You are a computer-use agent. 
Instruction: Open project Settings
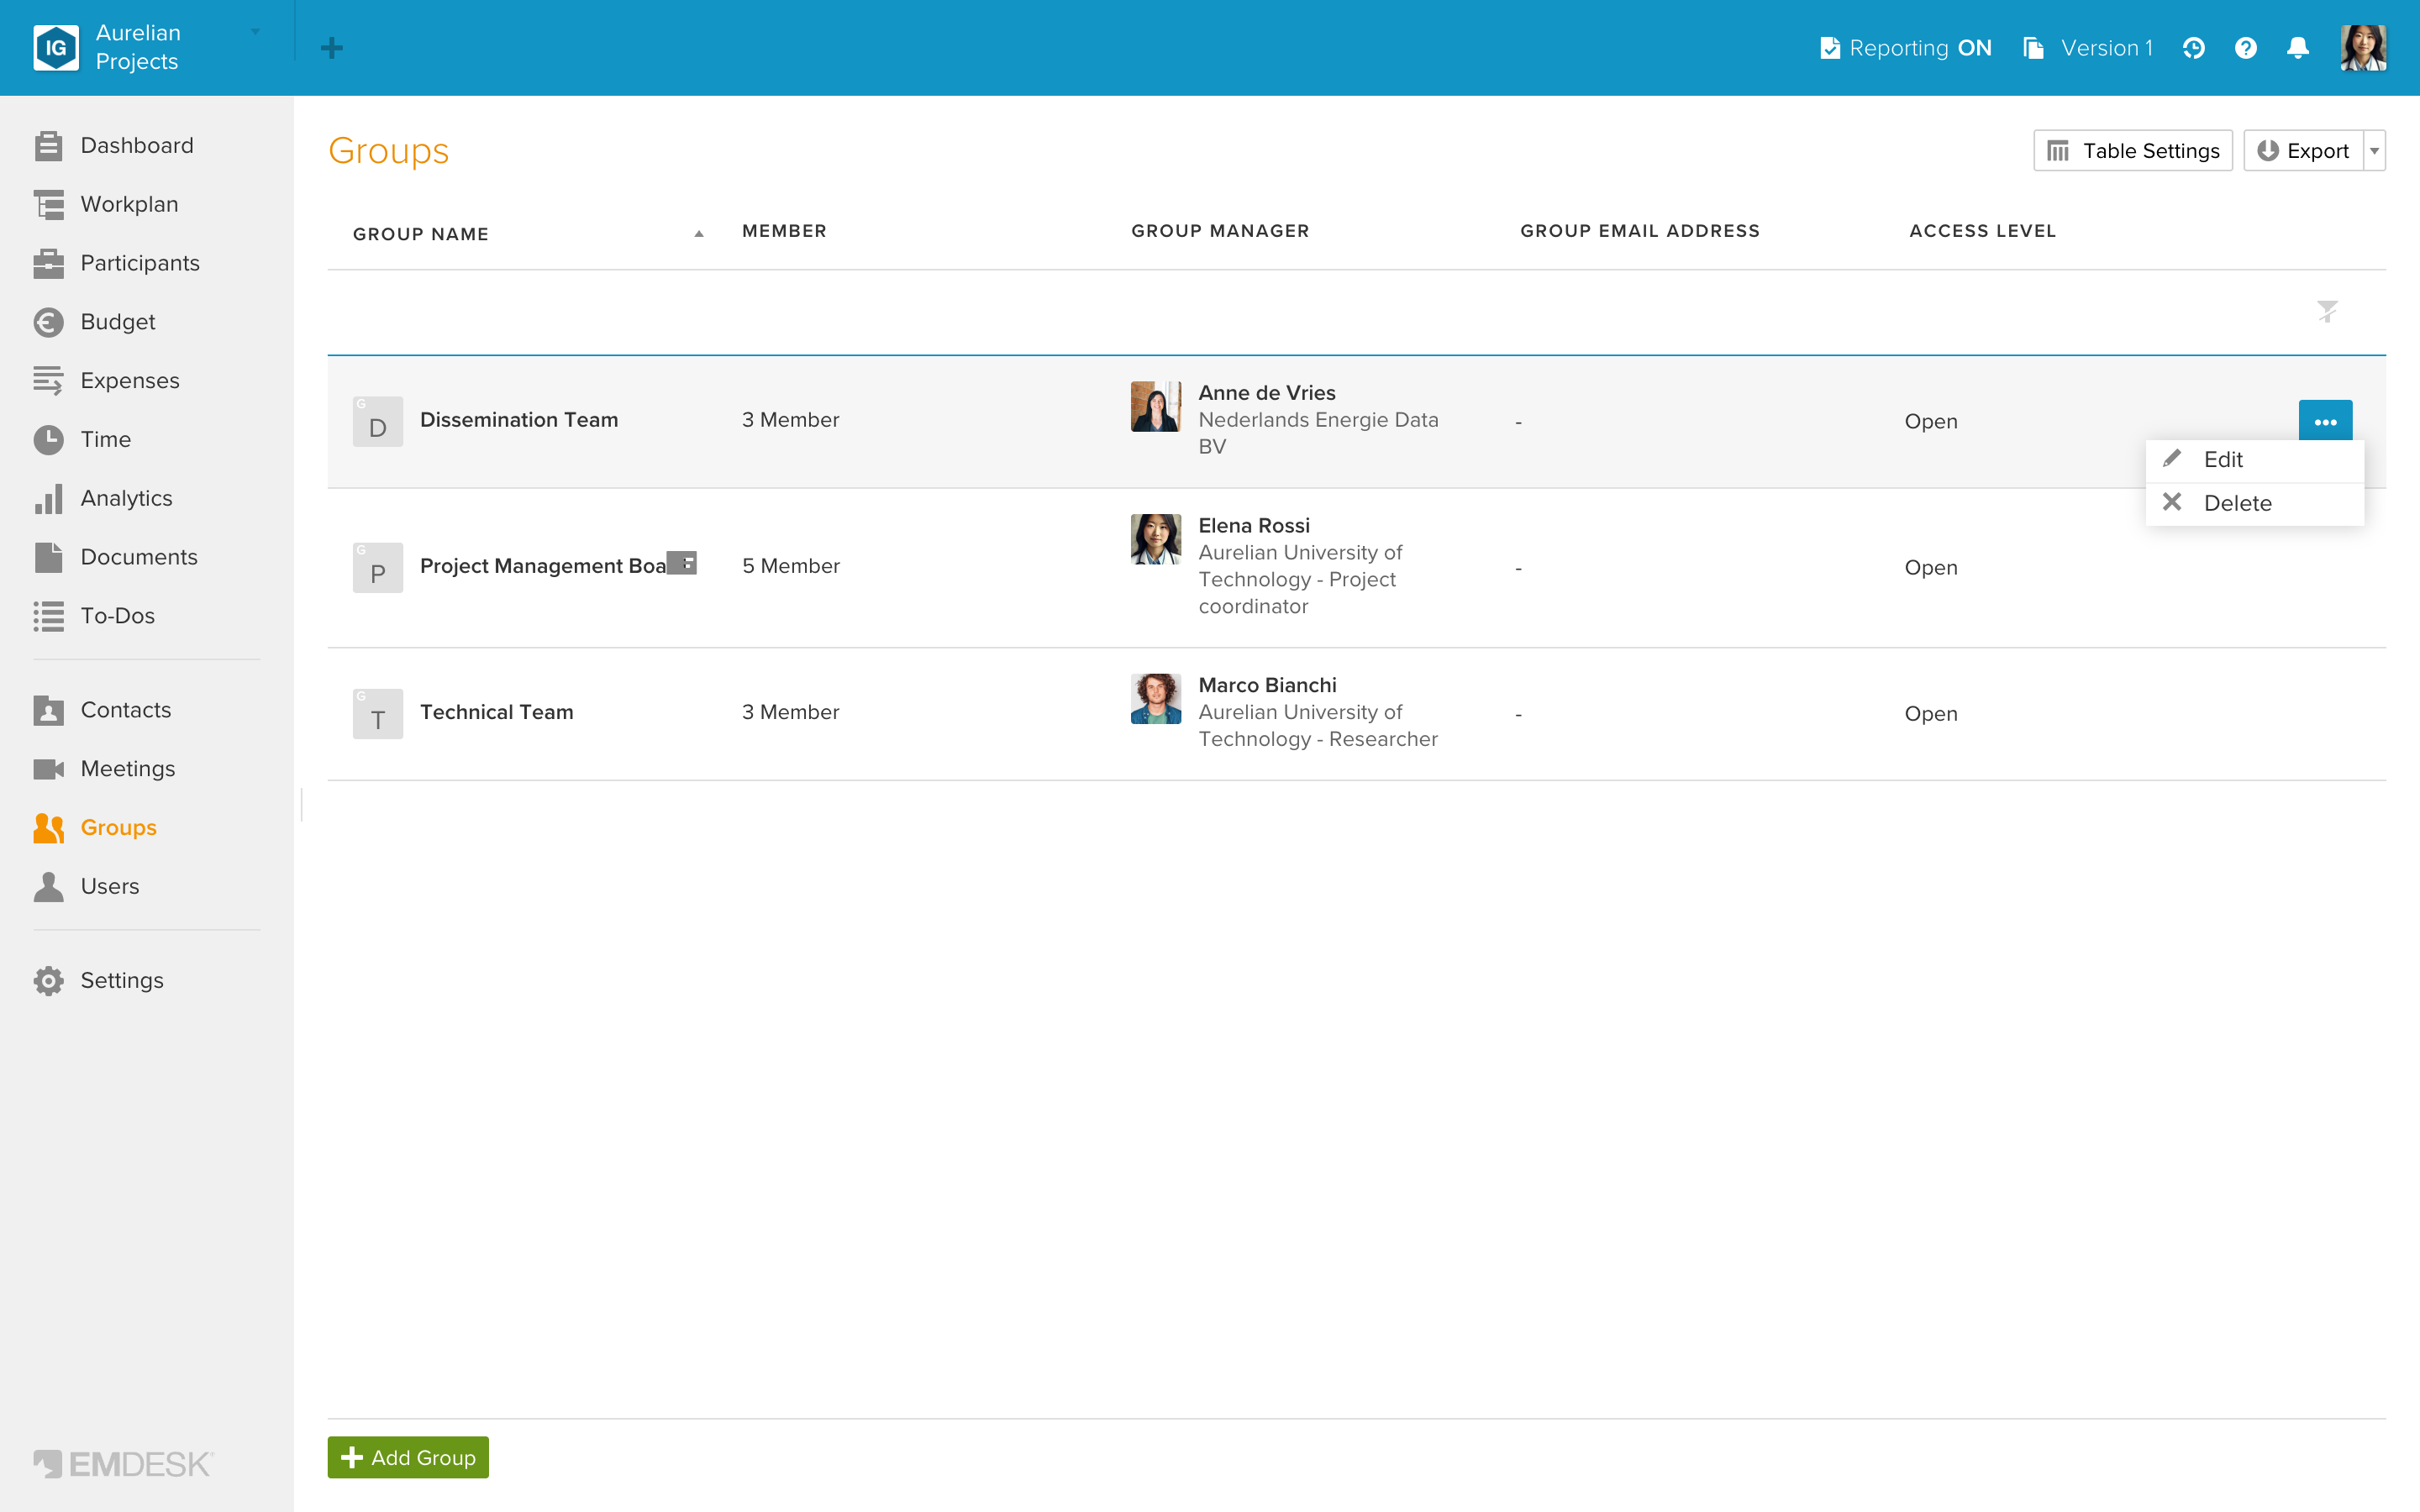click(x=99, y=981)
